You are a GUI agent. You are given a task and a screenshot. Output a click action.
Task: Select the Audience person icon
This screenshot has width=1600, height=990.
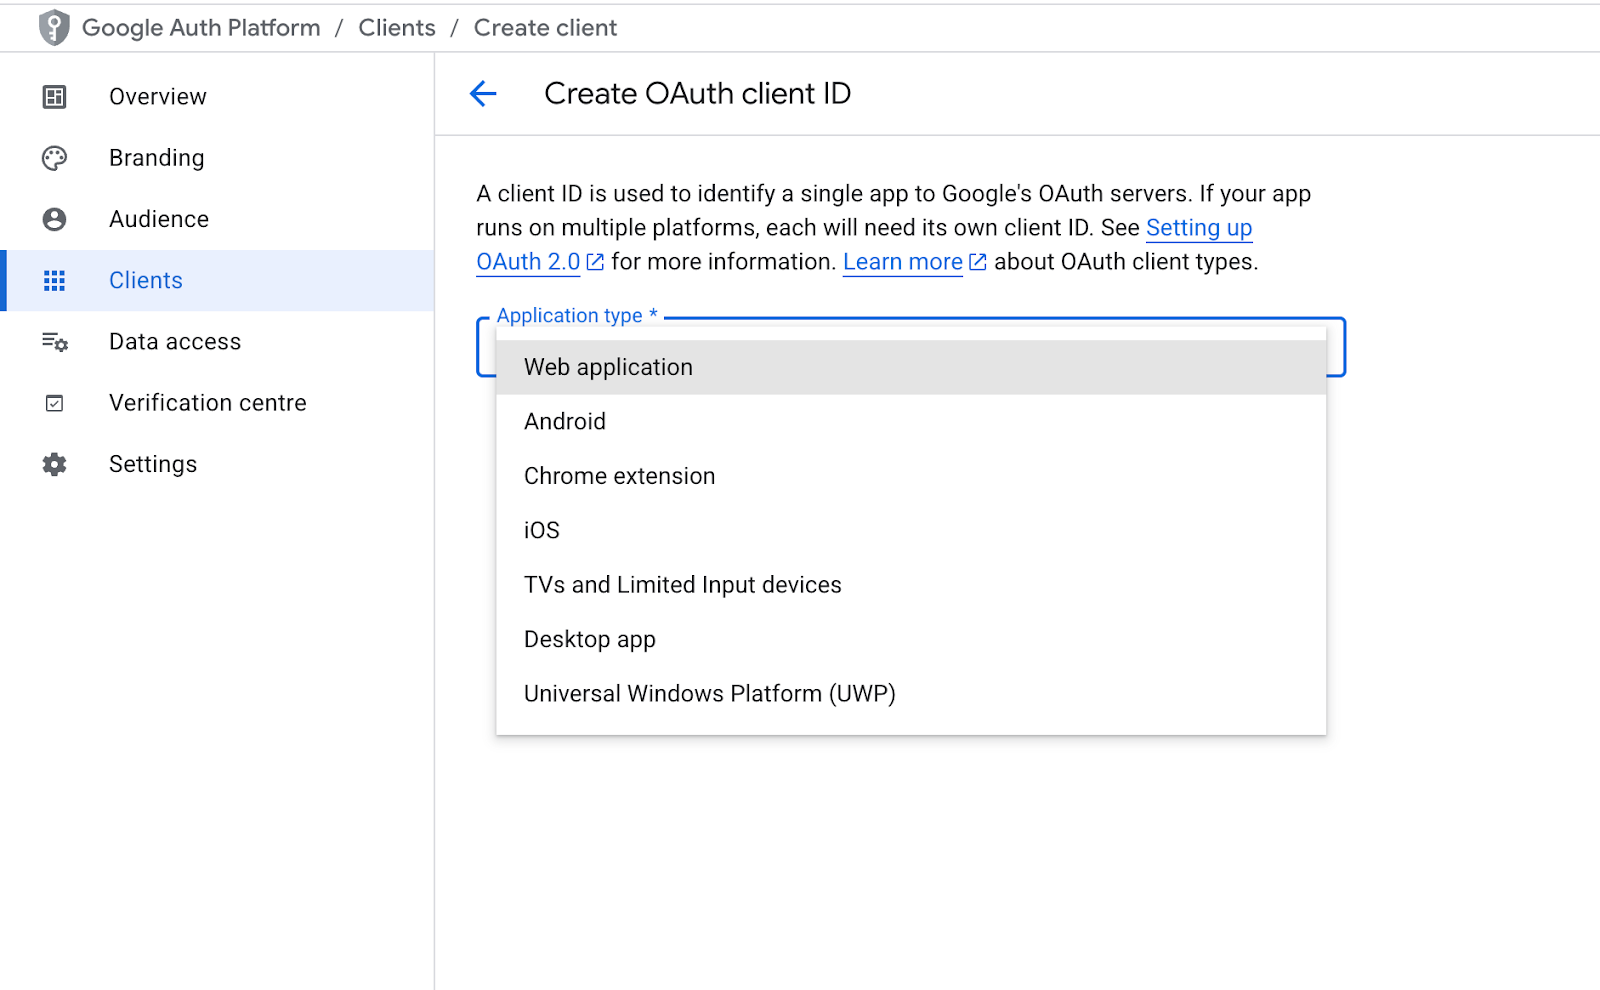pos(54,218)
